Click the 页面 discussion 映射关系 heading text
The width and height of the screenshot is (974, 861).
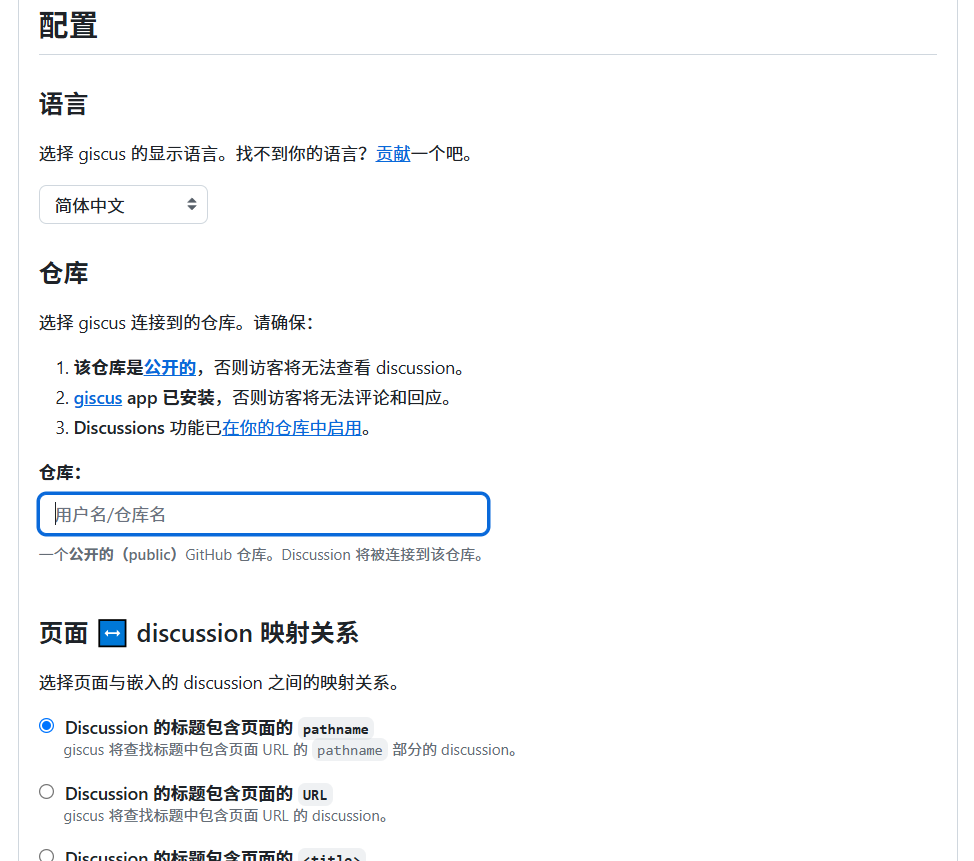pyautogui.click(x=246, y=634)
